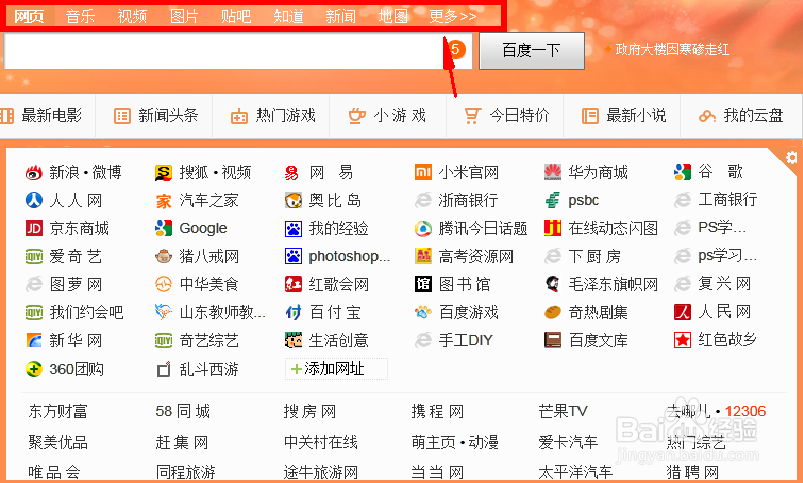Switch to the 新闻 tab
This screenshot has height=483, width=803.
pyautogui.click(x=341, y=16)
